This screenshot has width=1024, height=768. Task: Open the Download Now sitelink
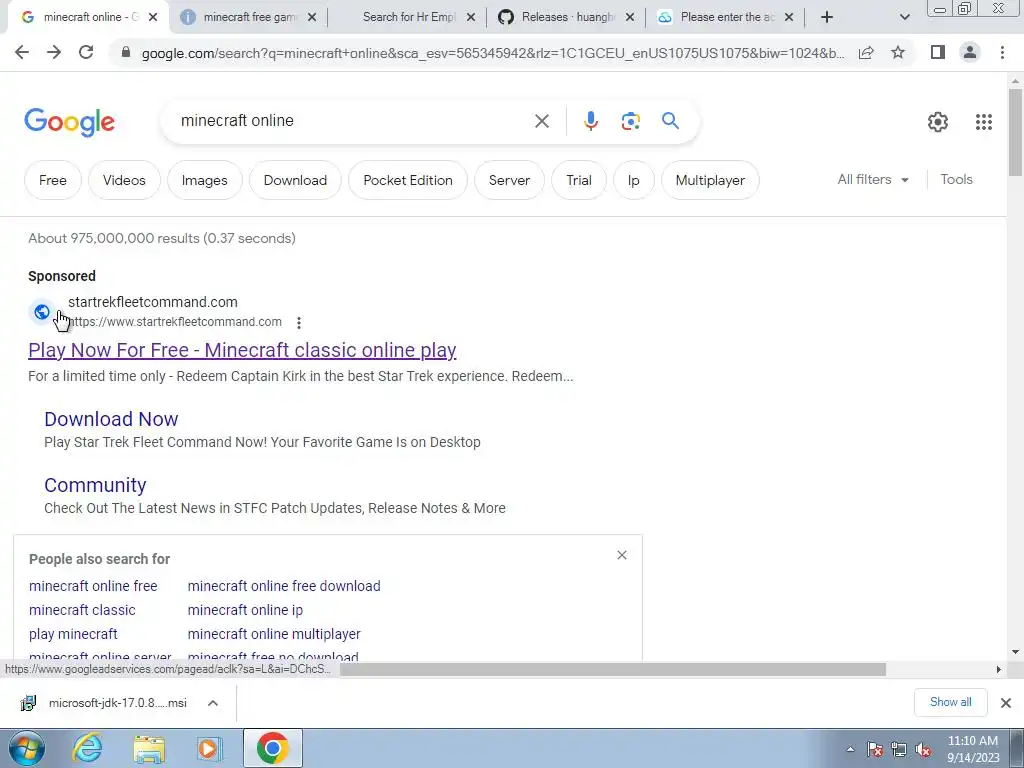click(111, 419)
